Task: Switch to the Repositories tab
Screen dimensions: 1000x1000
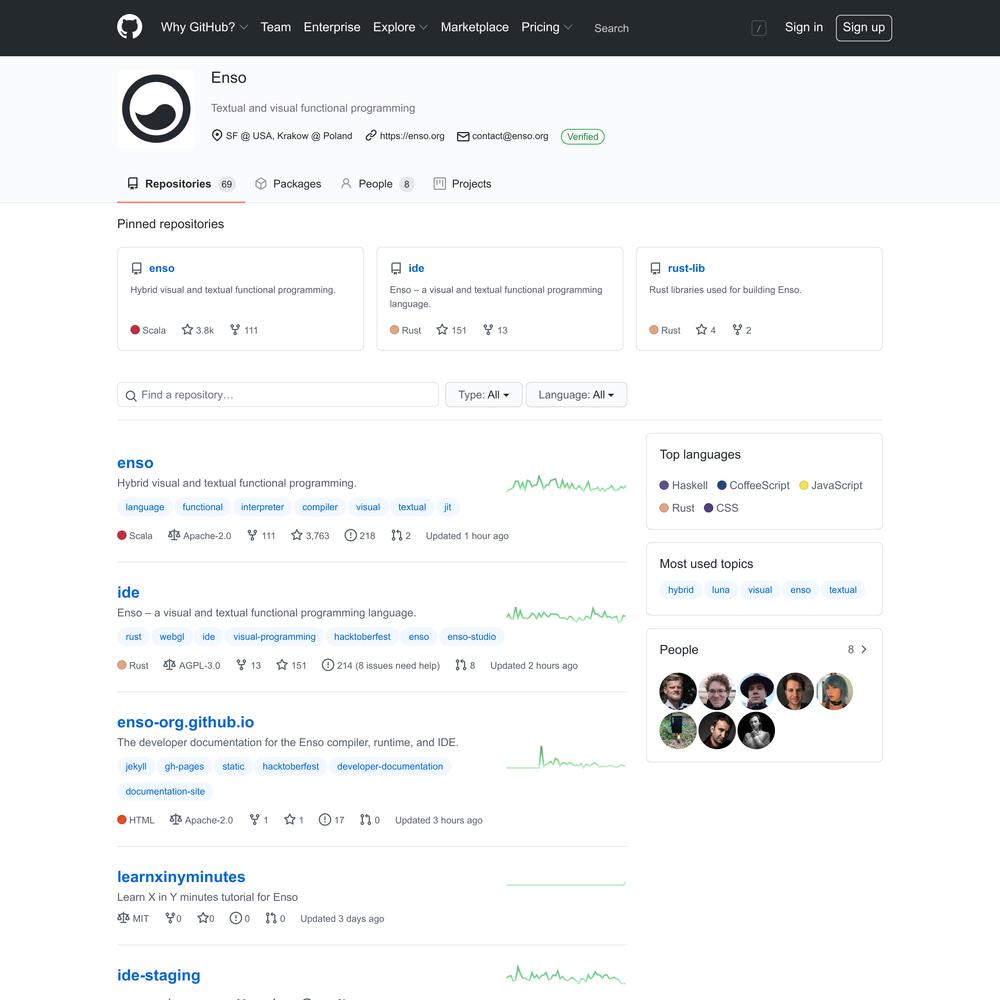Action: pyautogui.click(x=181, y=184)
